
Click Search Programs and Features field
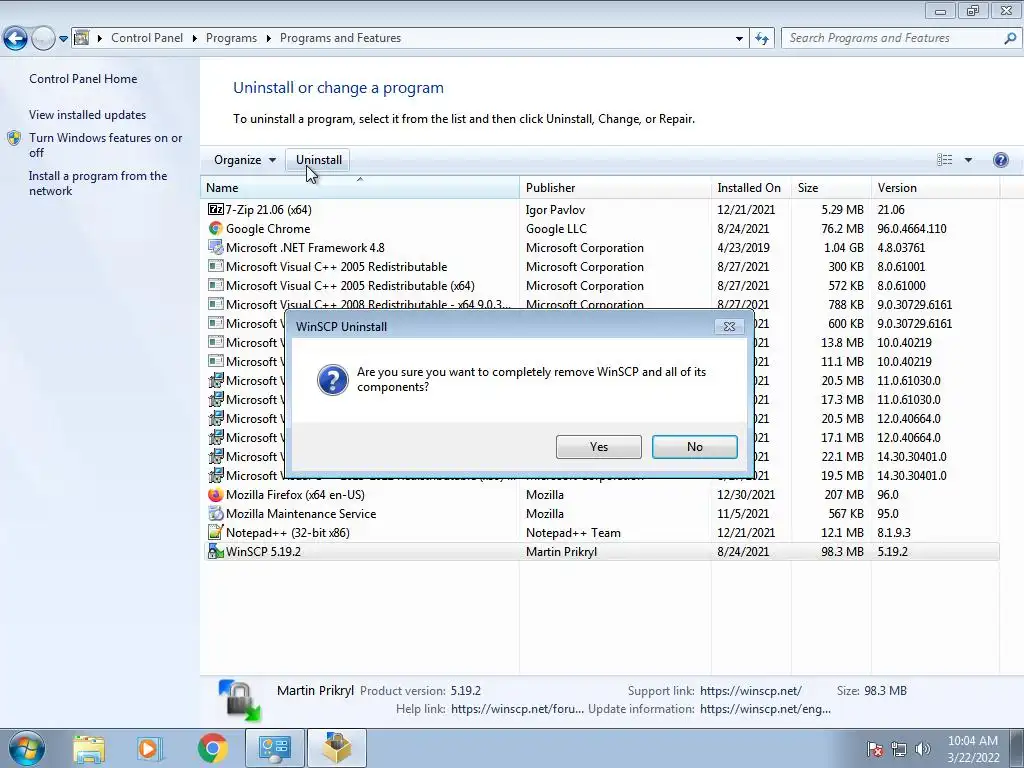coord(891,38)
